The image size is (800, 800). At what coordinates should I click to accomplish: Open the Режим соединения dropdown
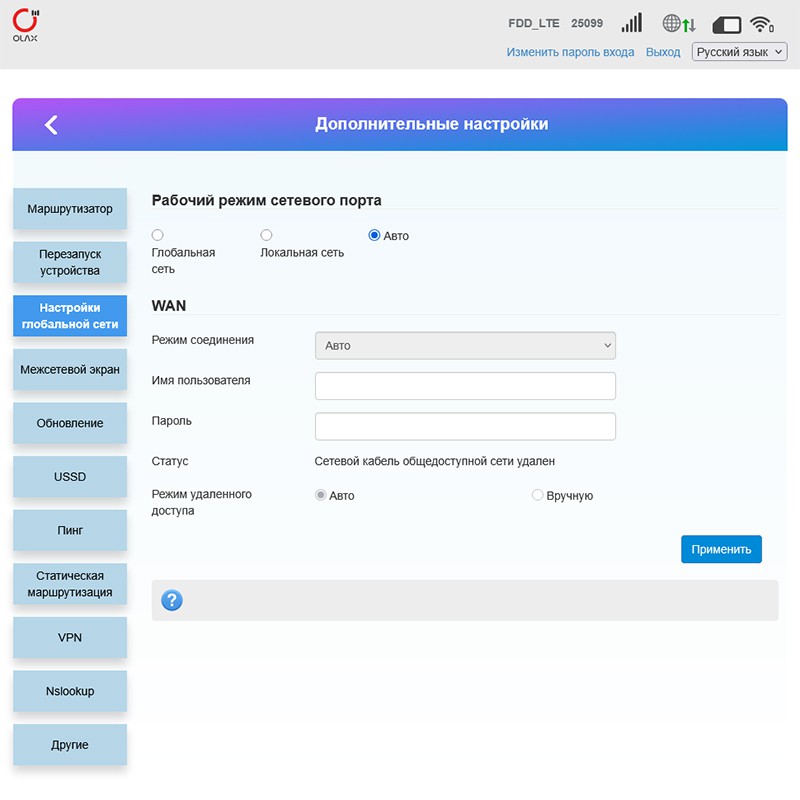click(465, 345)
